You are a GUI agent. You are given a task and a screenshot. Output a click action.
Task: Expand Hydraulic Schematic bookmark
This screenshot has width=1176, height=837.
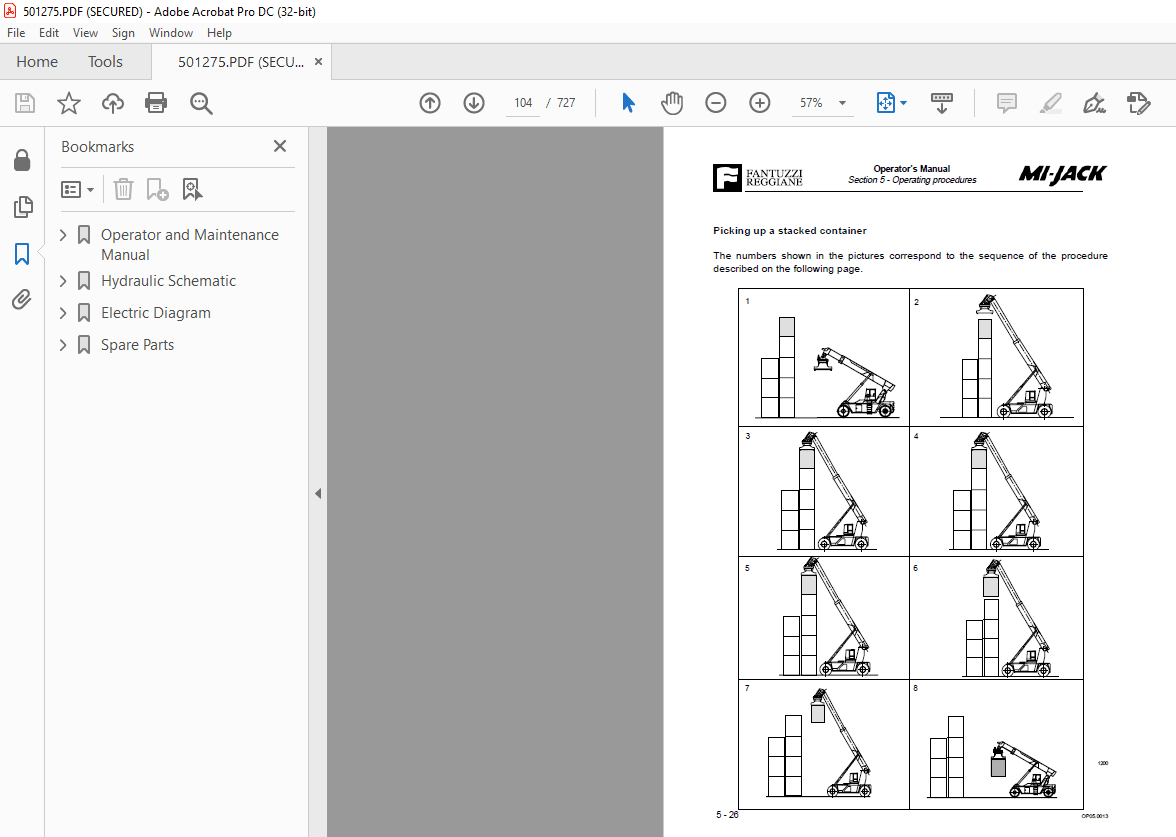(63, 280)
